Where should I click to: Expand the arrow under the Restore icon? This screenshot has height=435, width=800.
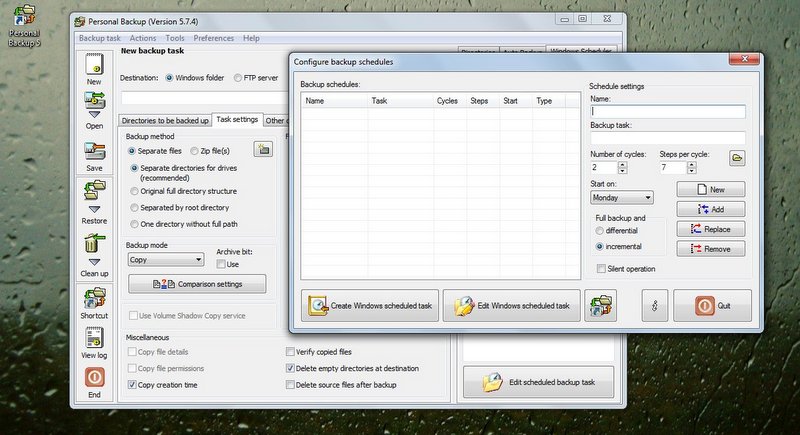click(94, 209)
